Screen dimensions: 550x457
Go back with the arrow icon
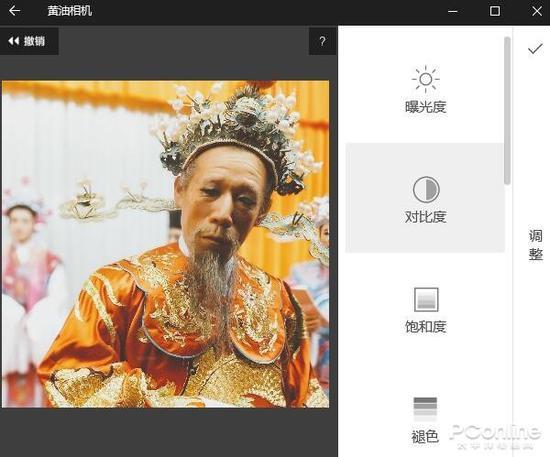[x=14, y=11]
